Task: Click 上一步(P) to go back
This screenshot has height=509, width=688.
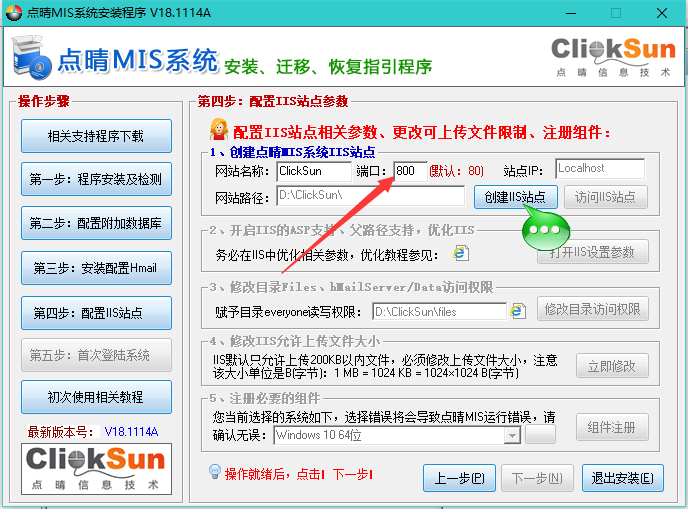Action: (459, 478)
